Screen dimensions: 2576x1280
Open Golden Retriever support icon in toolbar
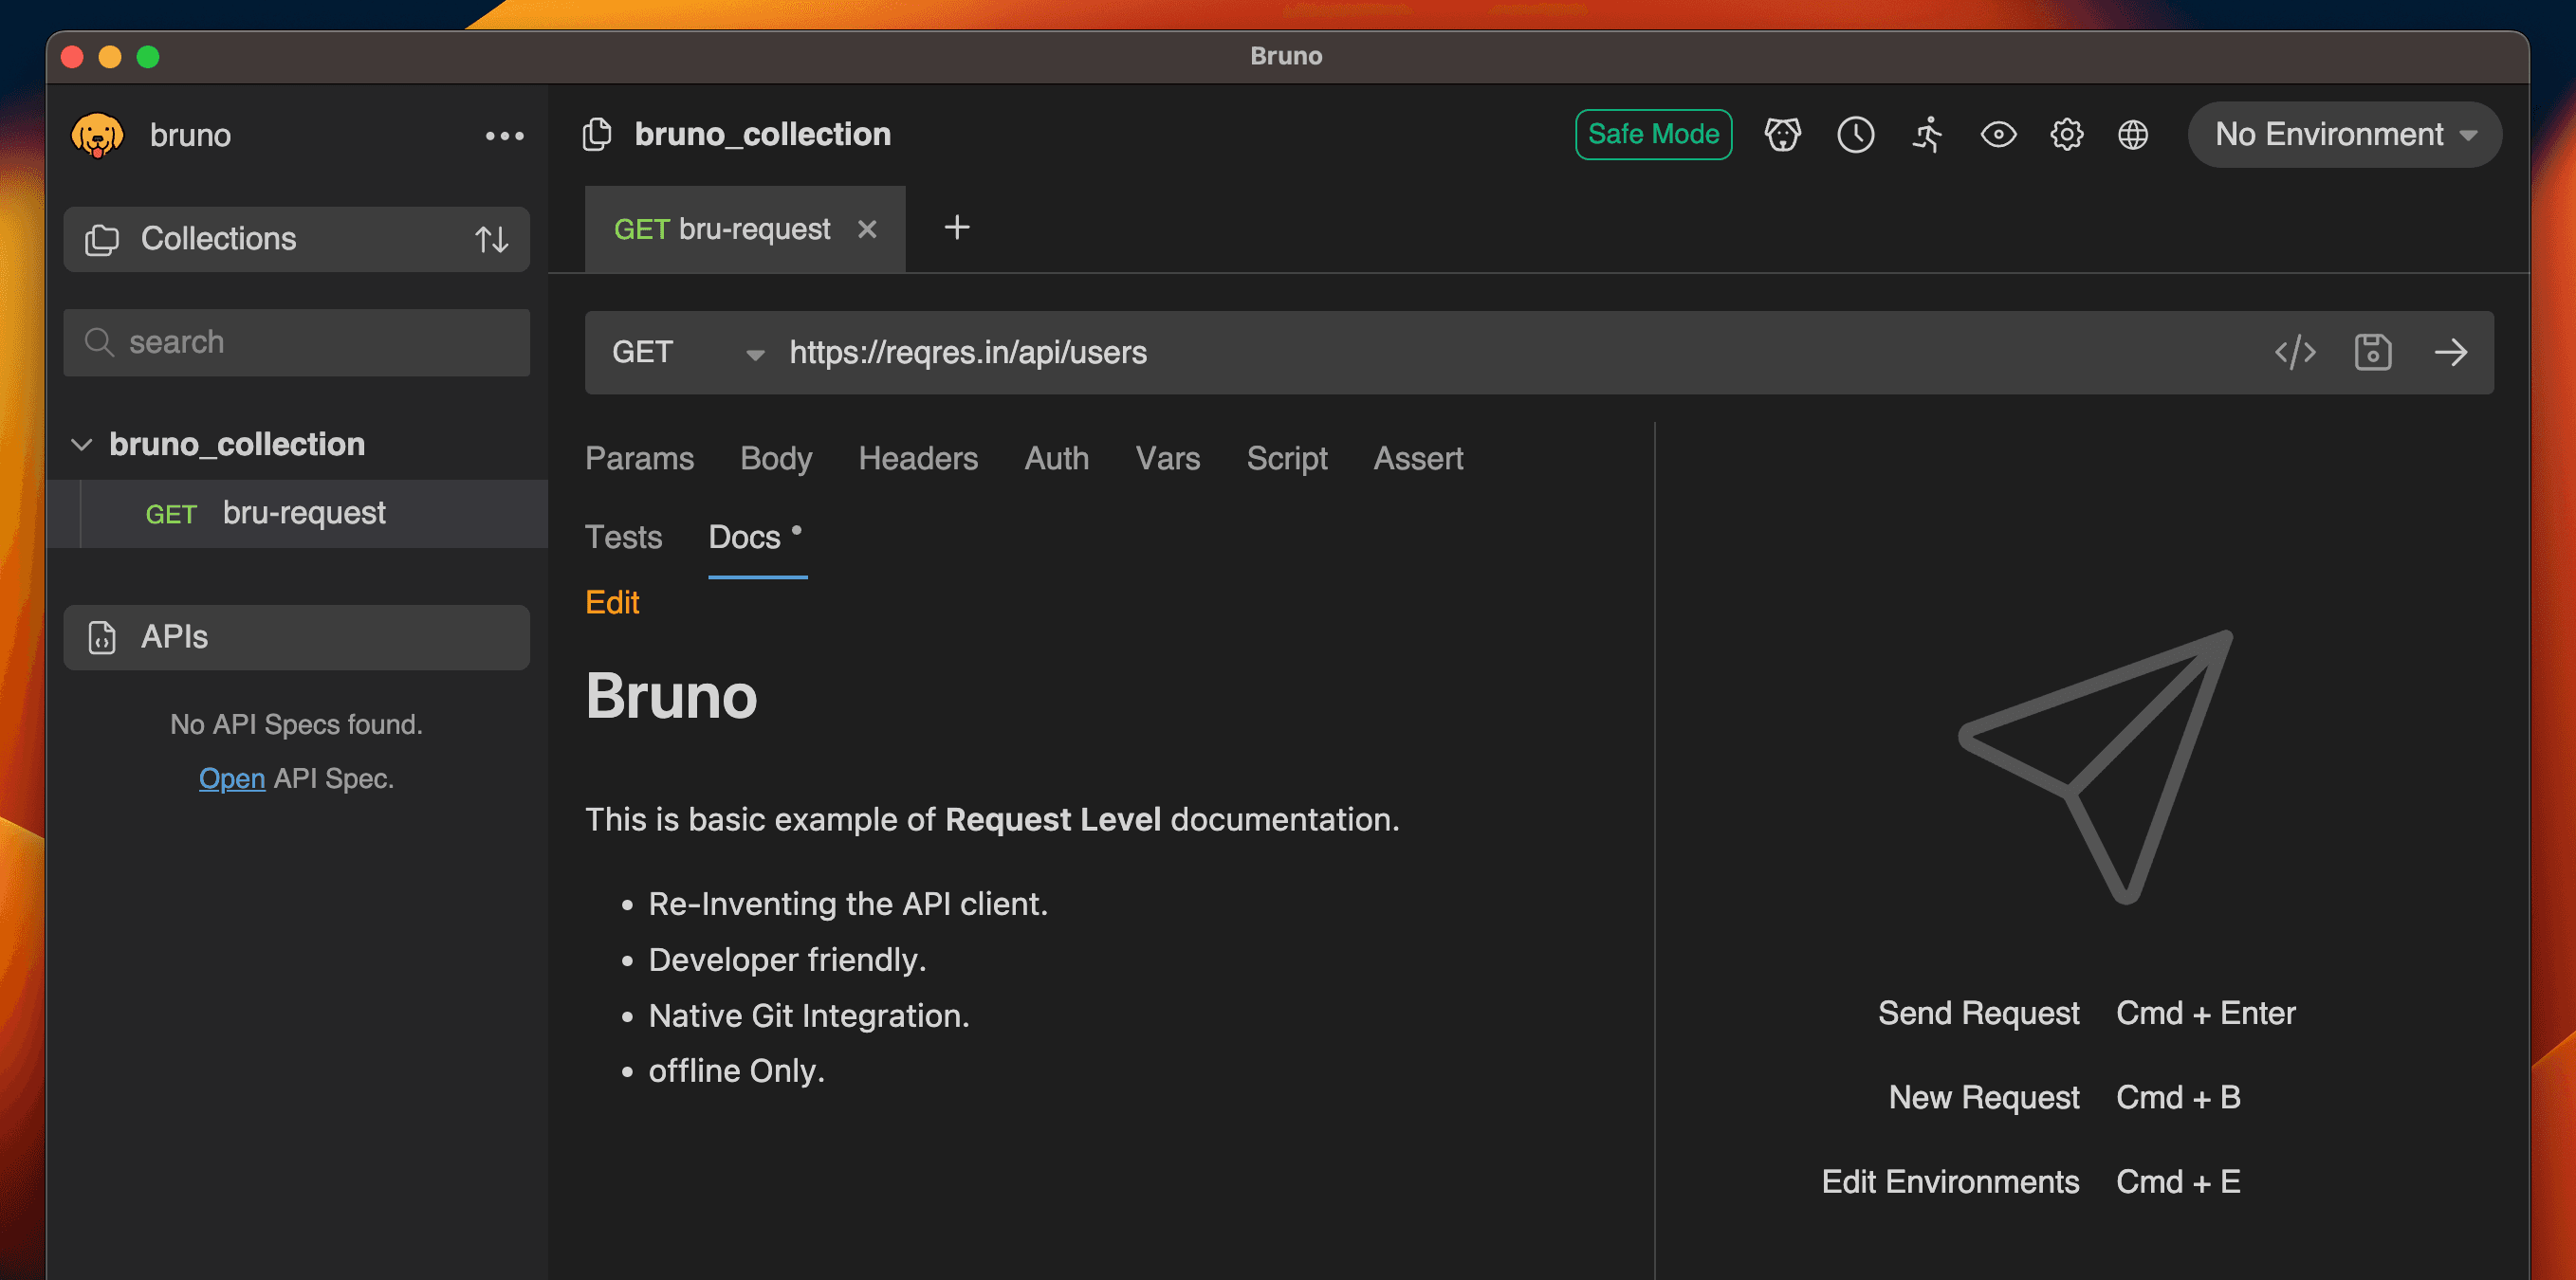tap(1782, 134)
